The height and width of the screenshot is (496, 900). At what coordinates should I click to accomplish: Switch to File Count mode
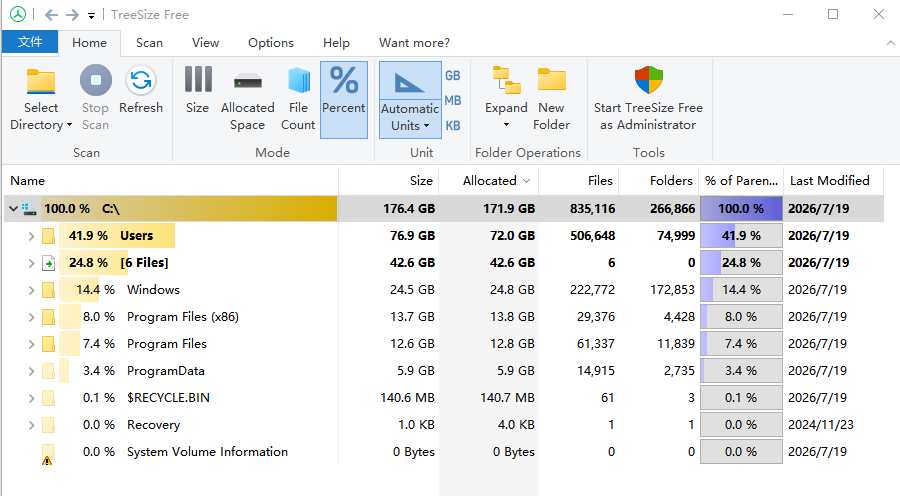pyautogui.click(x=298, y=99)
